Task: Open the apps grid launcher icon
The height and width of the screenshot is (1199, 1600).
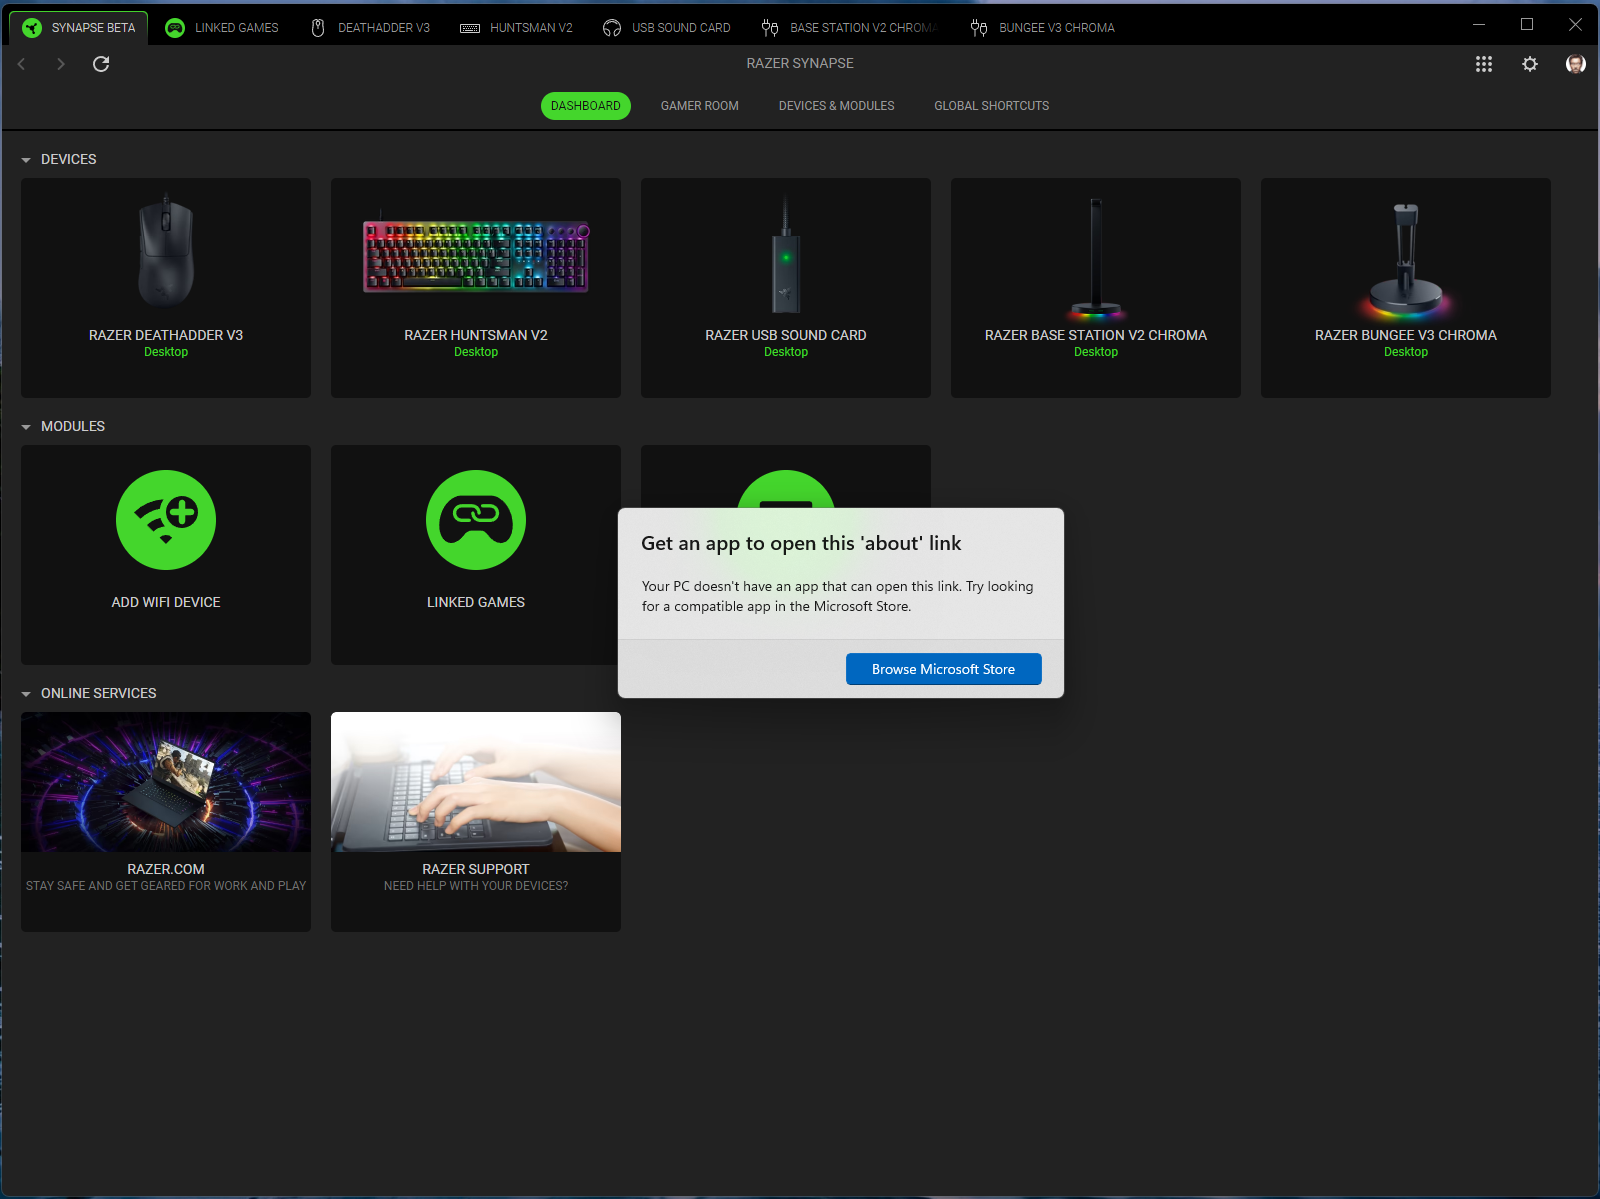Action: pos(1484,64)
